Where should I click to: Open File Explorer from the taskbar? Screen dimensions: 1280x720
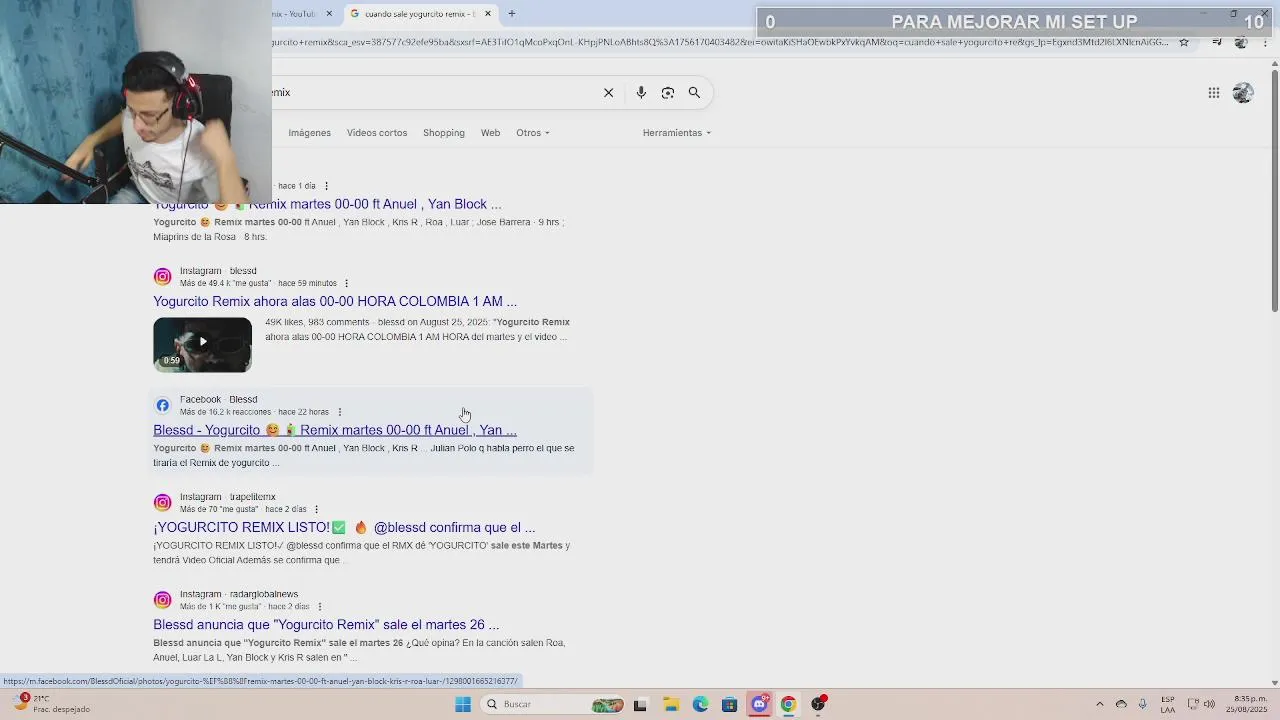pos(670,704)
